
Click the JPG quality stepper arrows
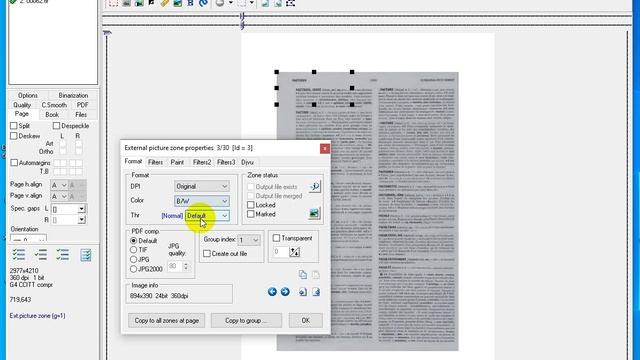[x=186, y=266]
